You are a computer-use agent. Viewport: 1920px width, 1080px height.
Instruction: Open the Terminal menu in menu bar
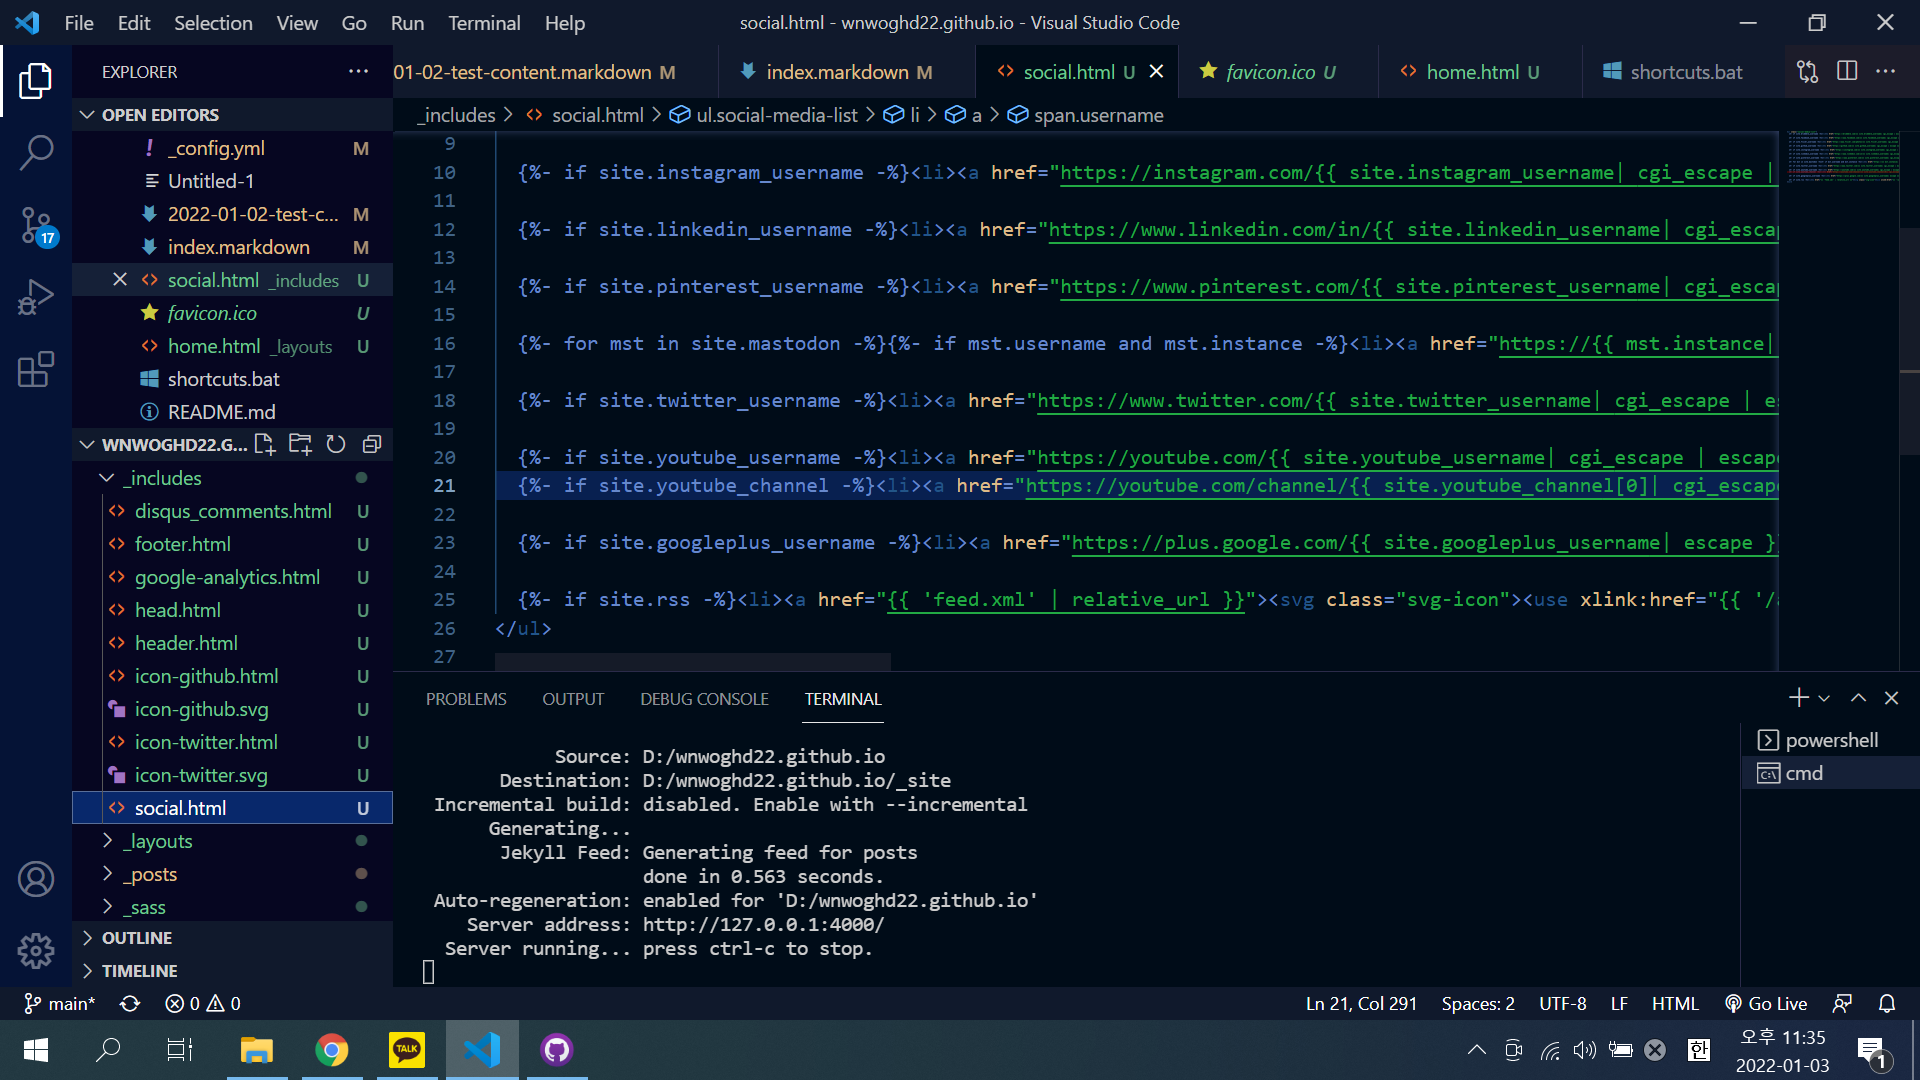[x=484, y=22]
